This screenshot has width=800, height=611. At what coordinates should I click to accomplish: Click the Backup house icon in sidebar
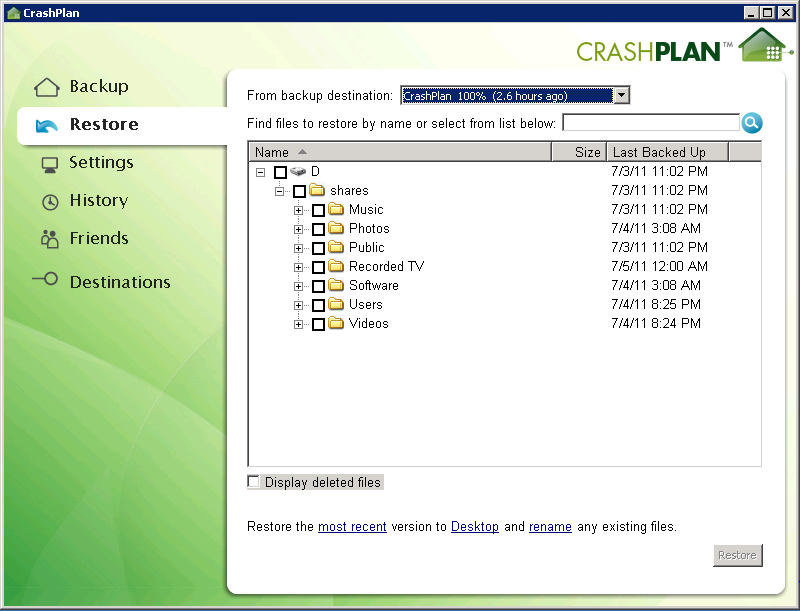[x=46, y=87]
